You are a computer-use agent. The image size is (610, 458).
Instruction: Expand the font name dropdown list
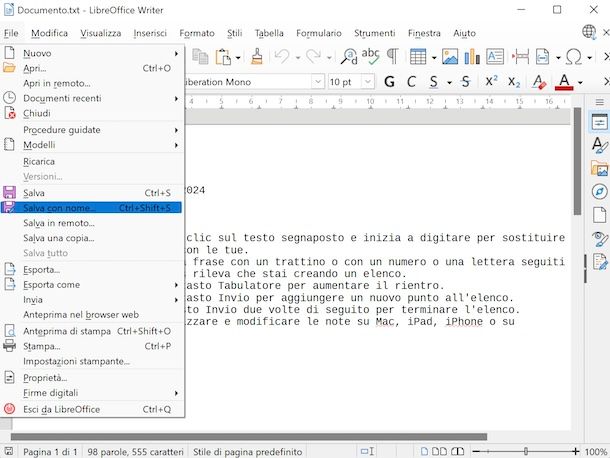(x=317, y=81)
